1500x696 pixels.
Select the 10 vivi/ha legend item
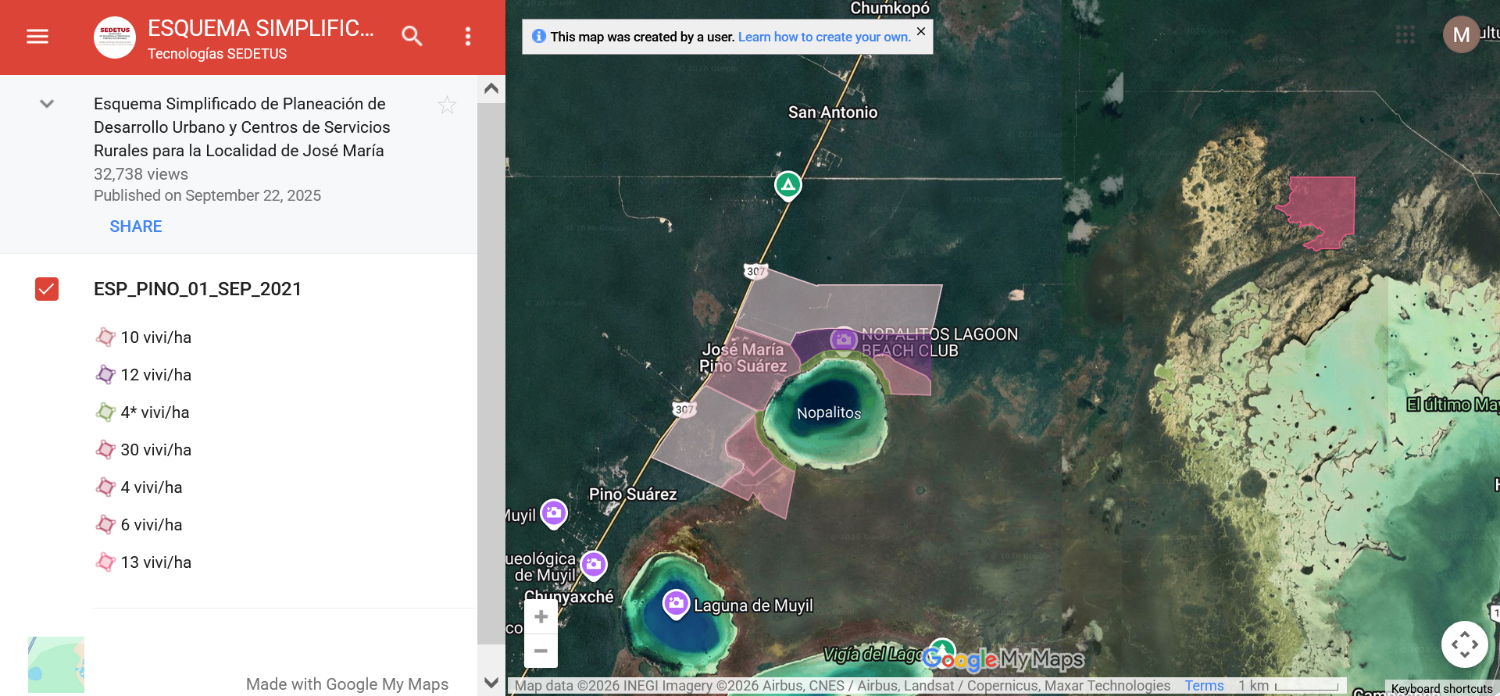pyautogui.click(x=155, y=338)
